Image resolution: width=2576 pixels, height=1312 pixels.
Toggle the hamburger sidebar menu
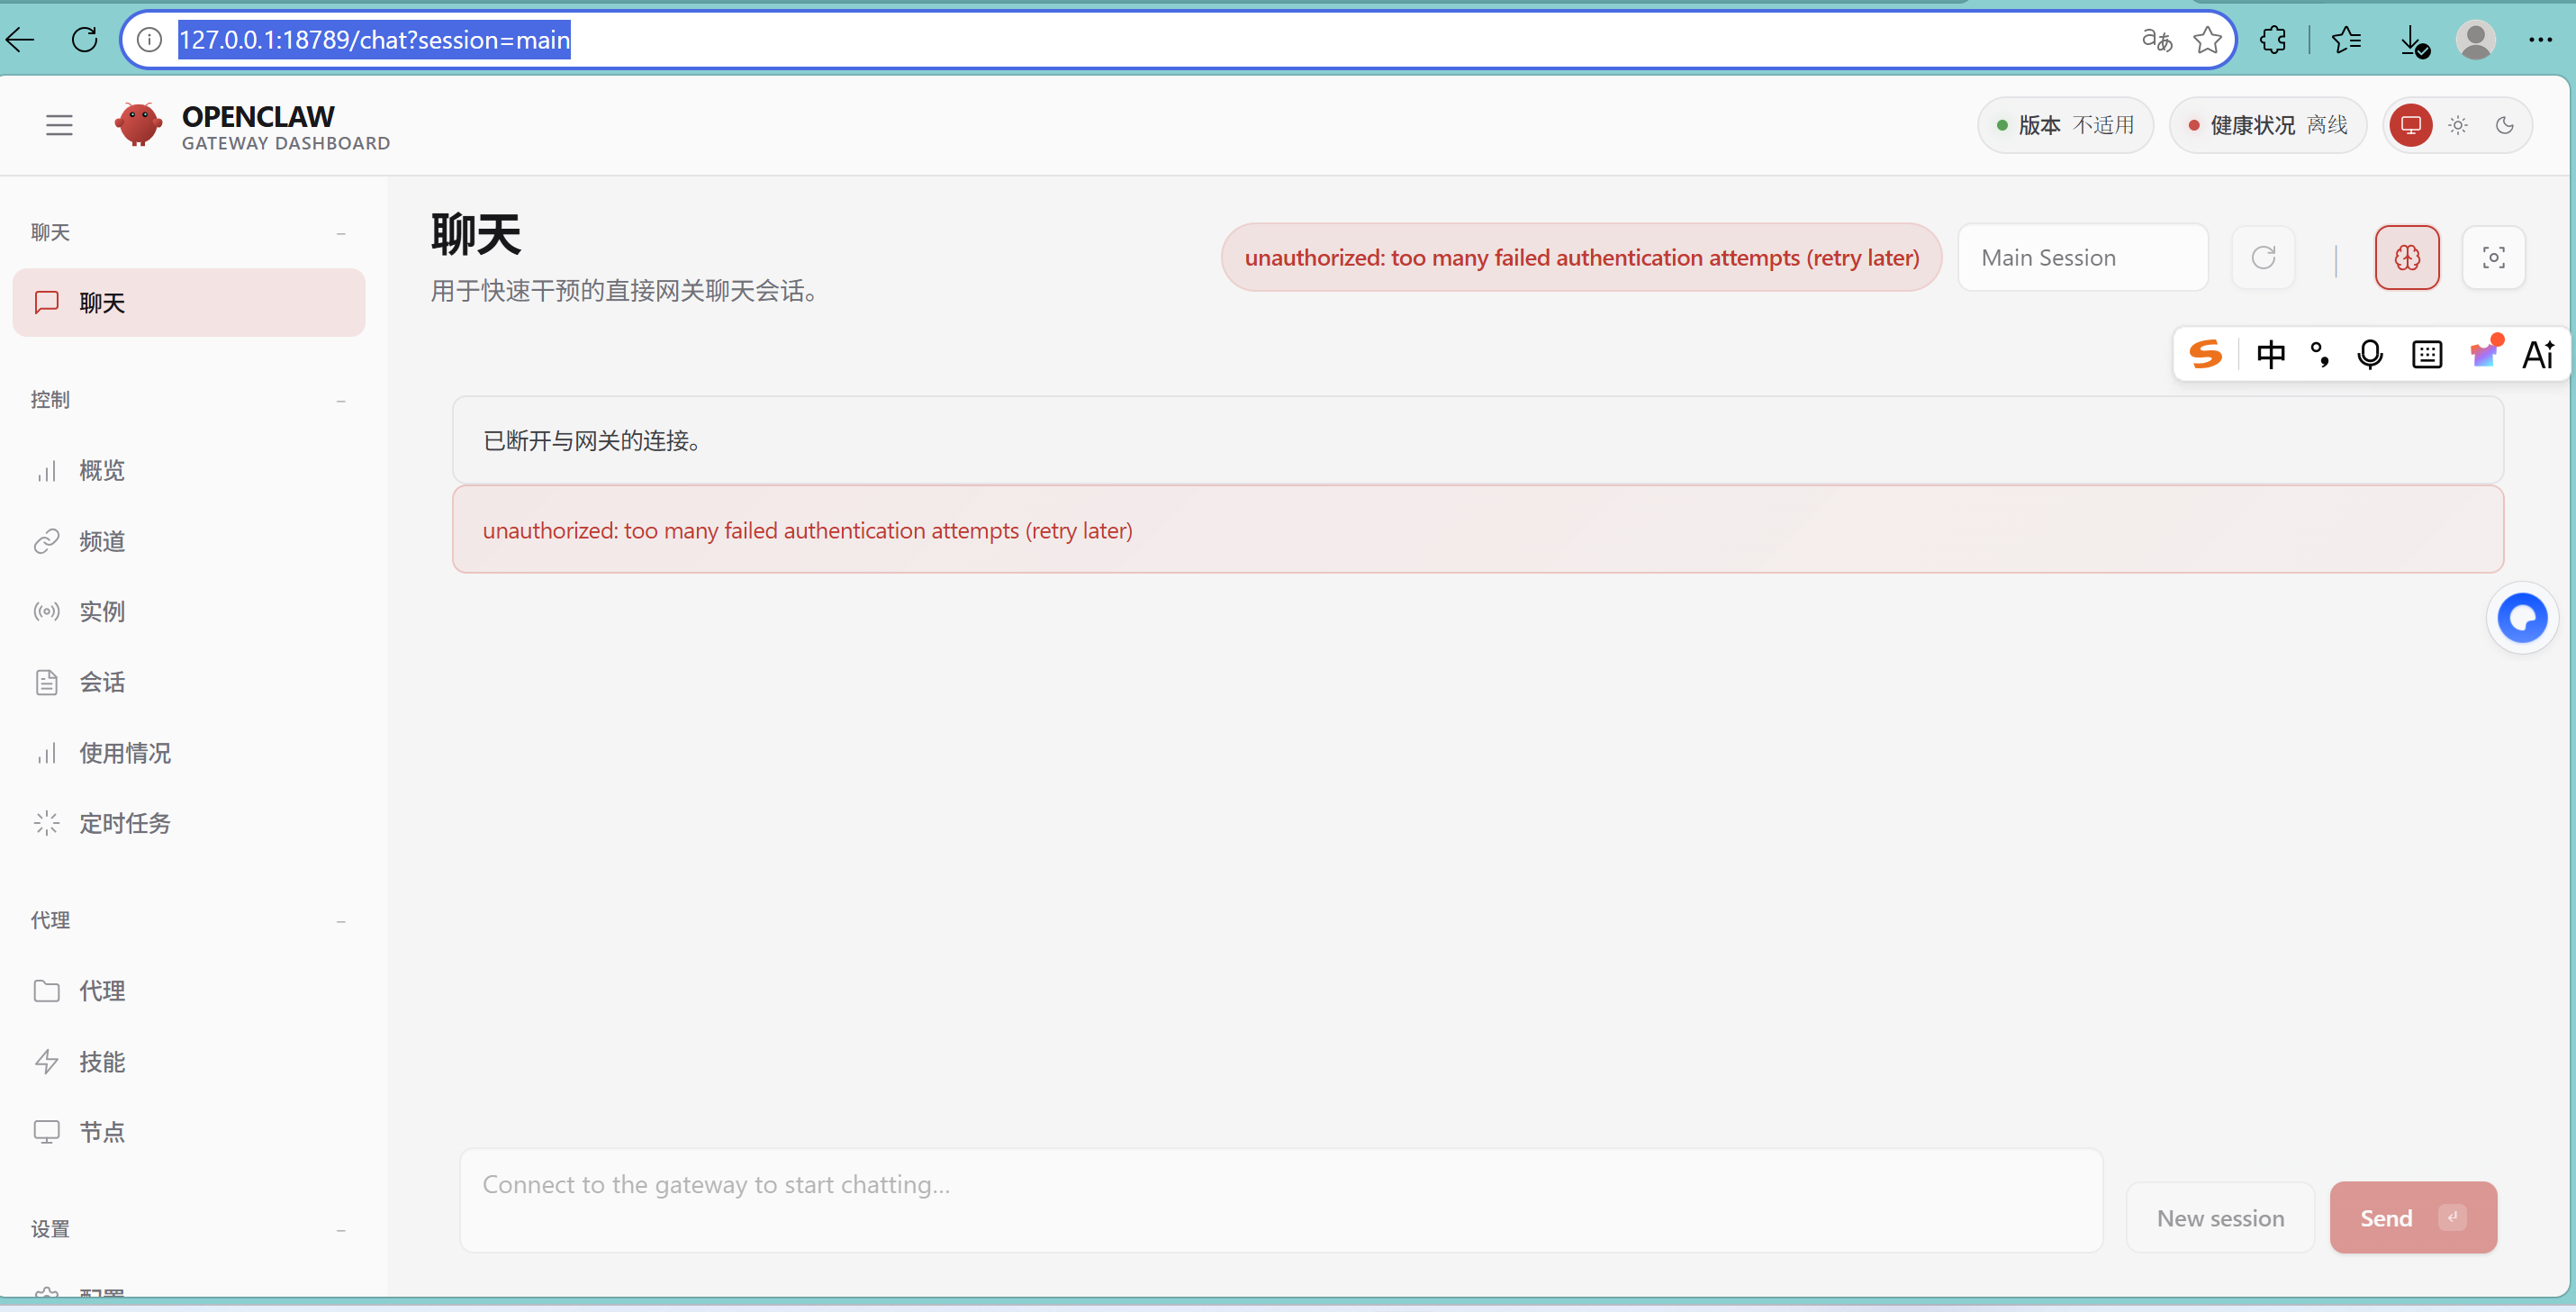click(59, 125)
